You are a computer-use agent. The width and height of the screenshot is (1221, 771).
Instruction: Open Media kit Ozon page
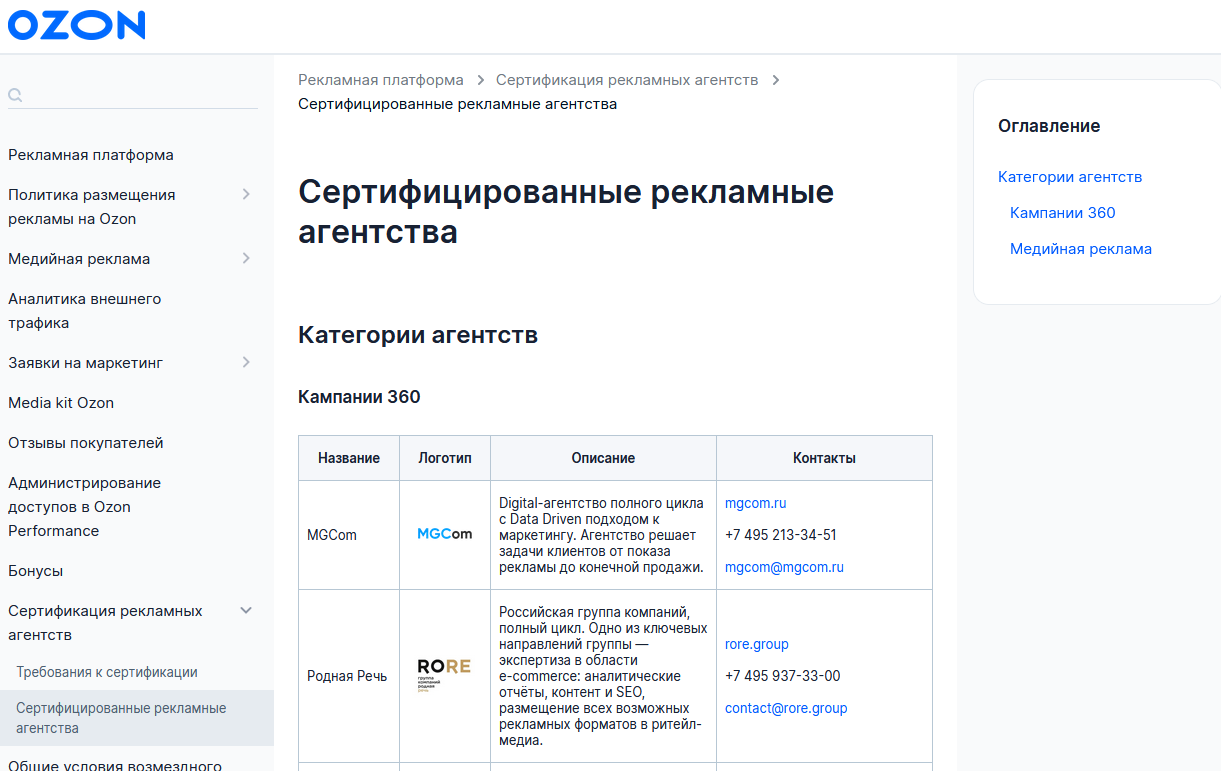[61, 403]
